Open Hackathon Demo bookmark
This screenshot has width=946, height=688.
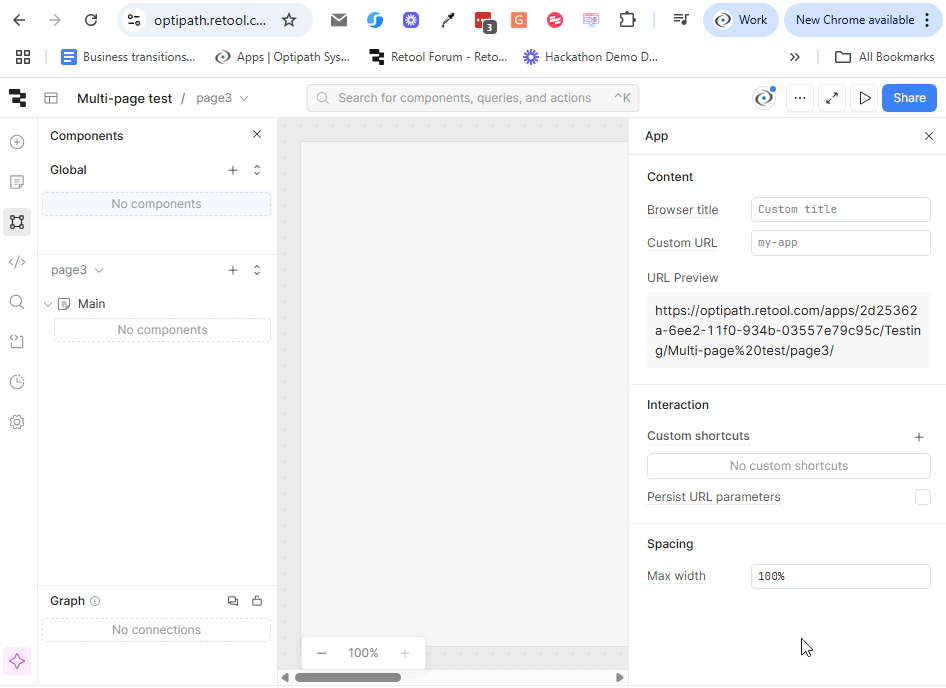[x=591, y=57]
